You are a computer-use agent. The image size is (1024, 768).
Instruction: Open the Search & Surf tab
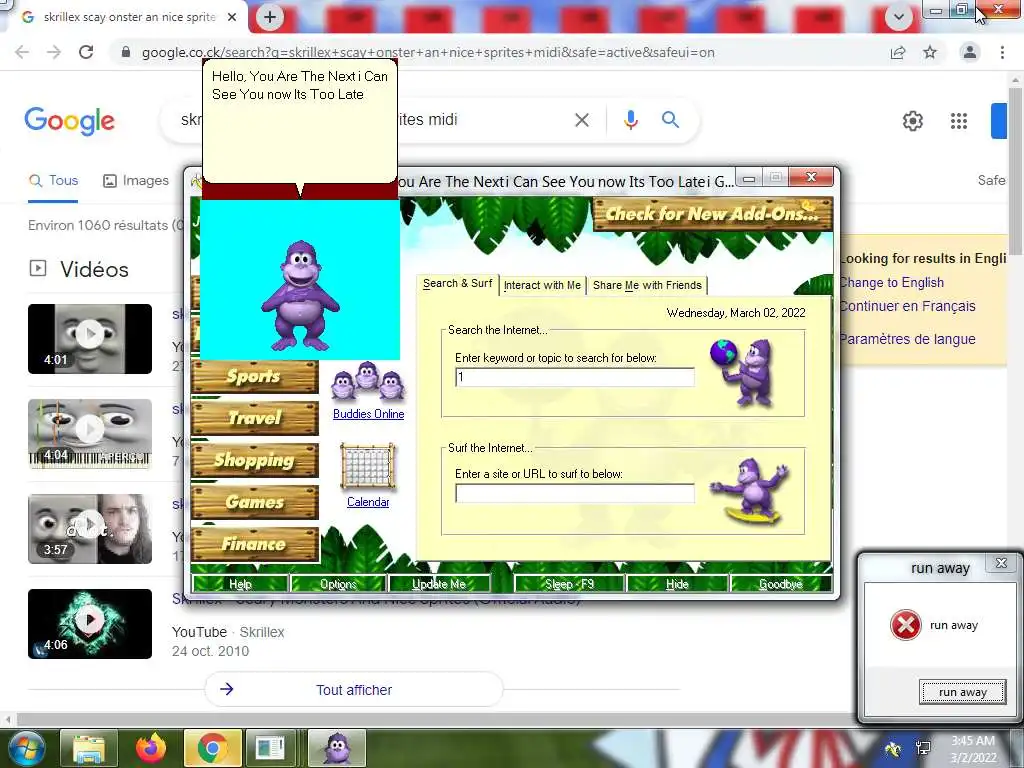(457, 283)
